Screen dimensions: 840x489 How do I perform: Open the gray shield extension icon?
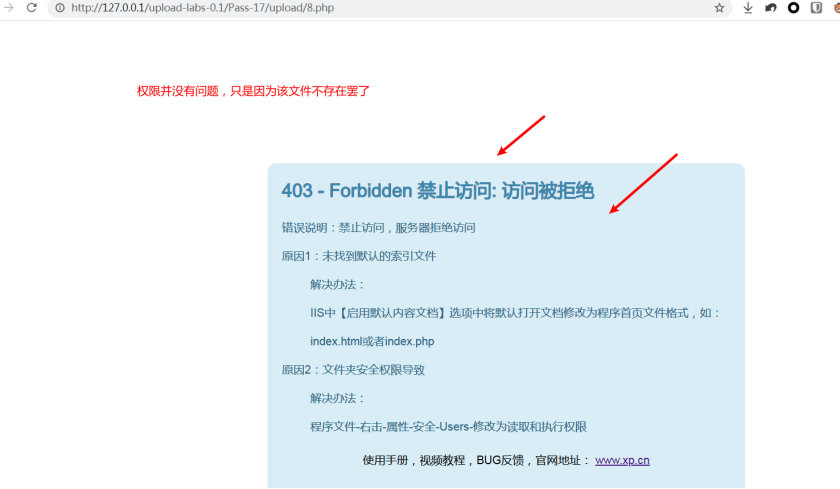(x=816, y=7)
